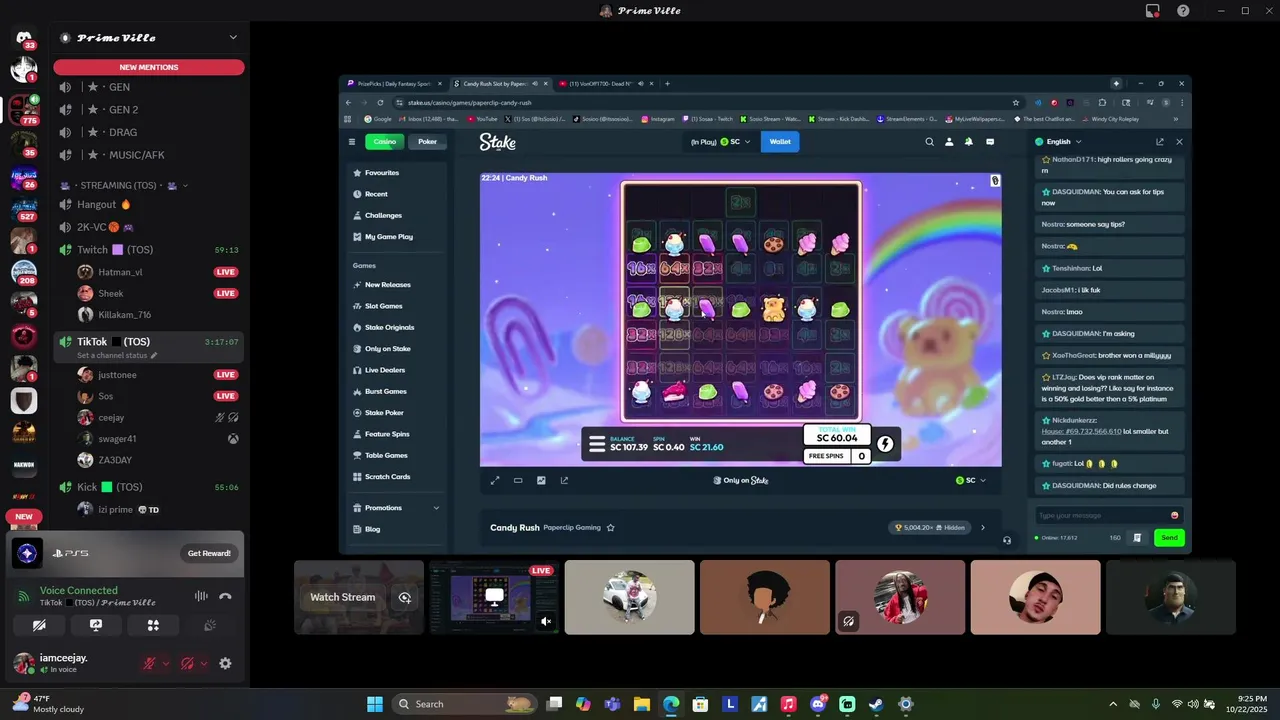Open the (In Play) SC balance dropdown

click(x=720, y=142)
